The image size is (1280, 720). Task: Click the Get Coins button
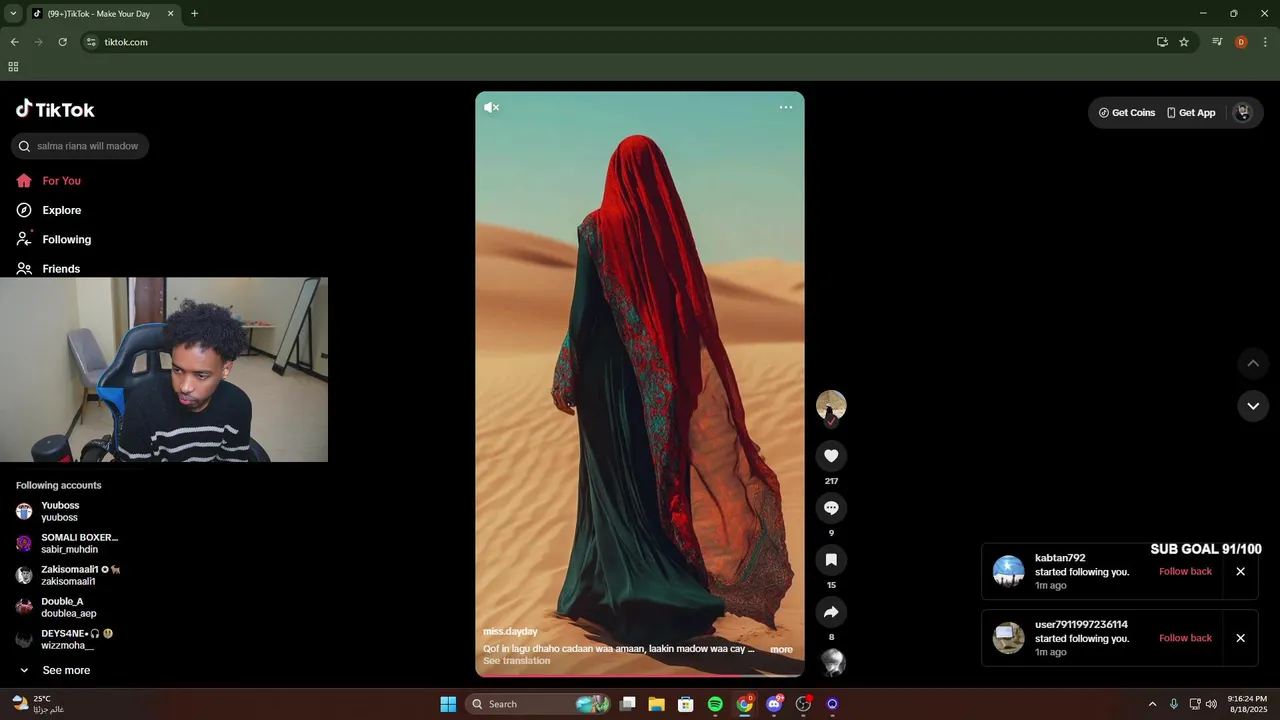click(x=1127, y=113)
